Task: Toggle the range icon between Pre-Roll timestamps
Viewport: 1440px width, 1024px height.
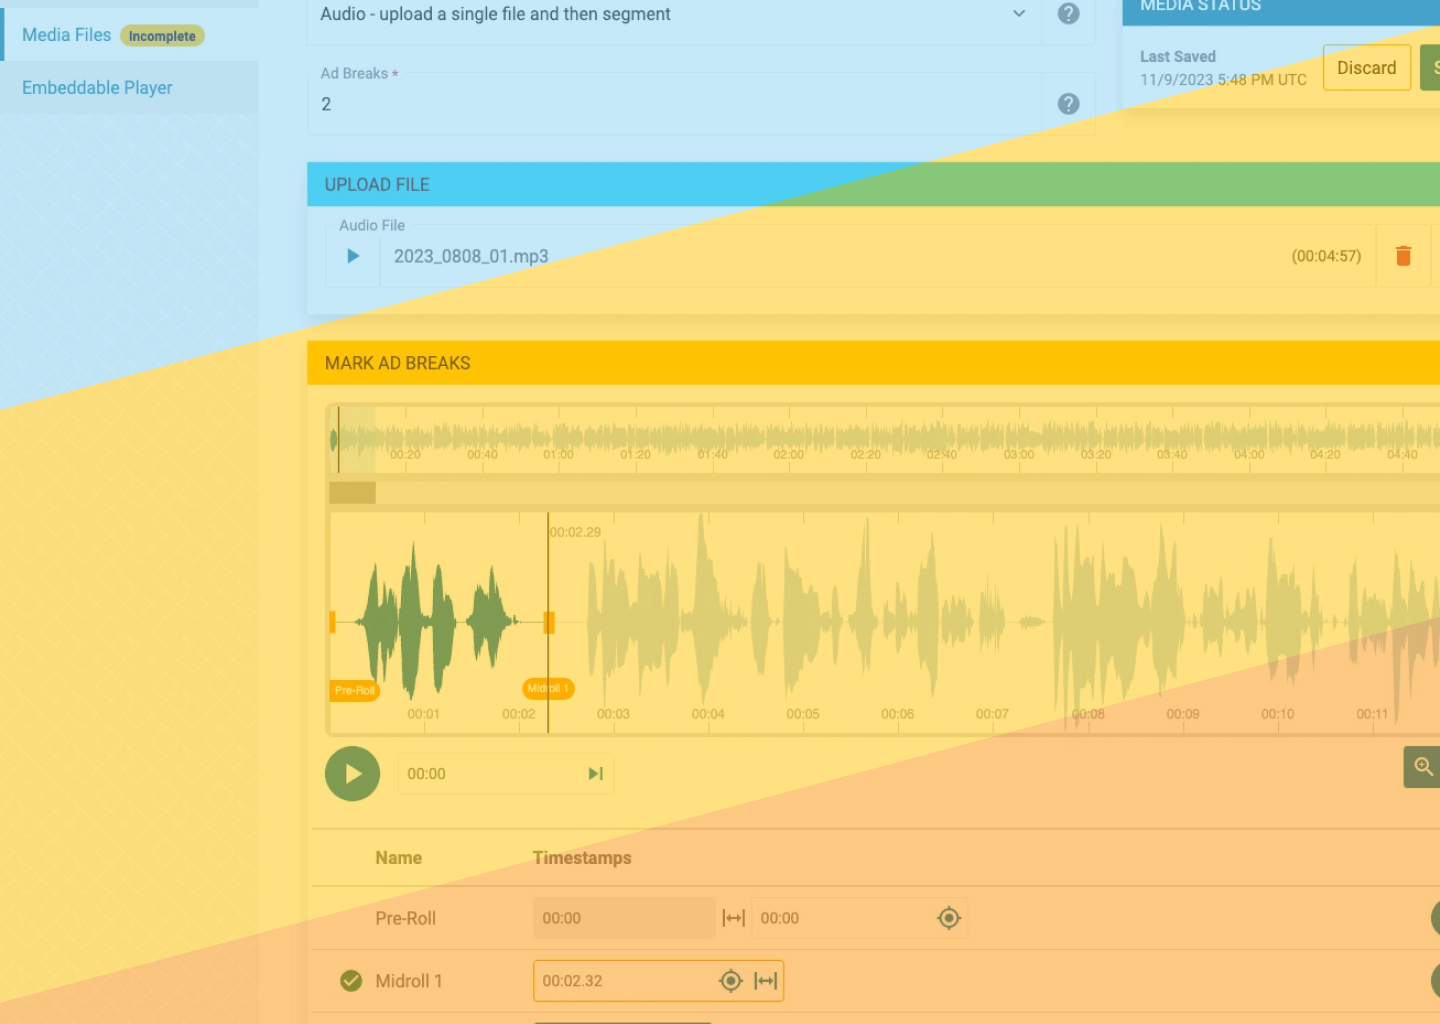Action: [x=734, y=918]
